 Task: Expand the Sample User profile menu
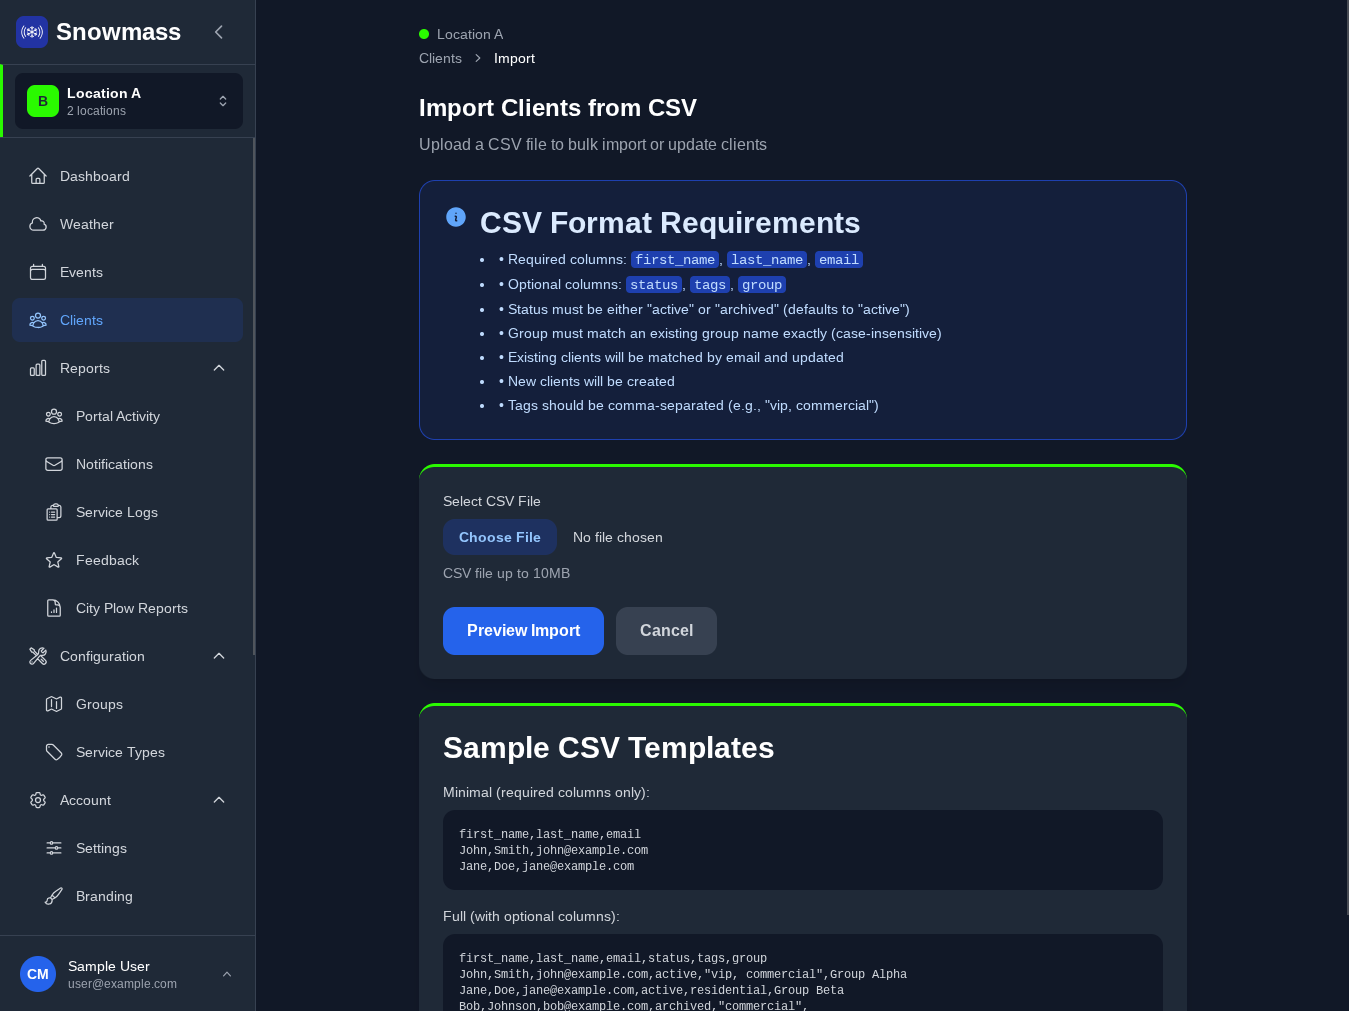[x=227, y=974]
